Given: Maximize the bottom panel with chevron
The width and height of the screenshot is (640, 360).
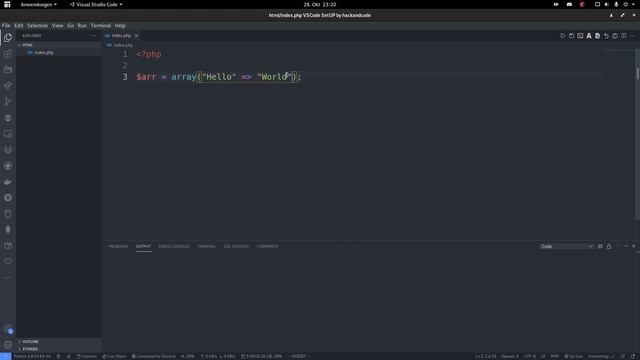Looking at the screenshot, I should pyautogui.click(x=626, y=247).
